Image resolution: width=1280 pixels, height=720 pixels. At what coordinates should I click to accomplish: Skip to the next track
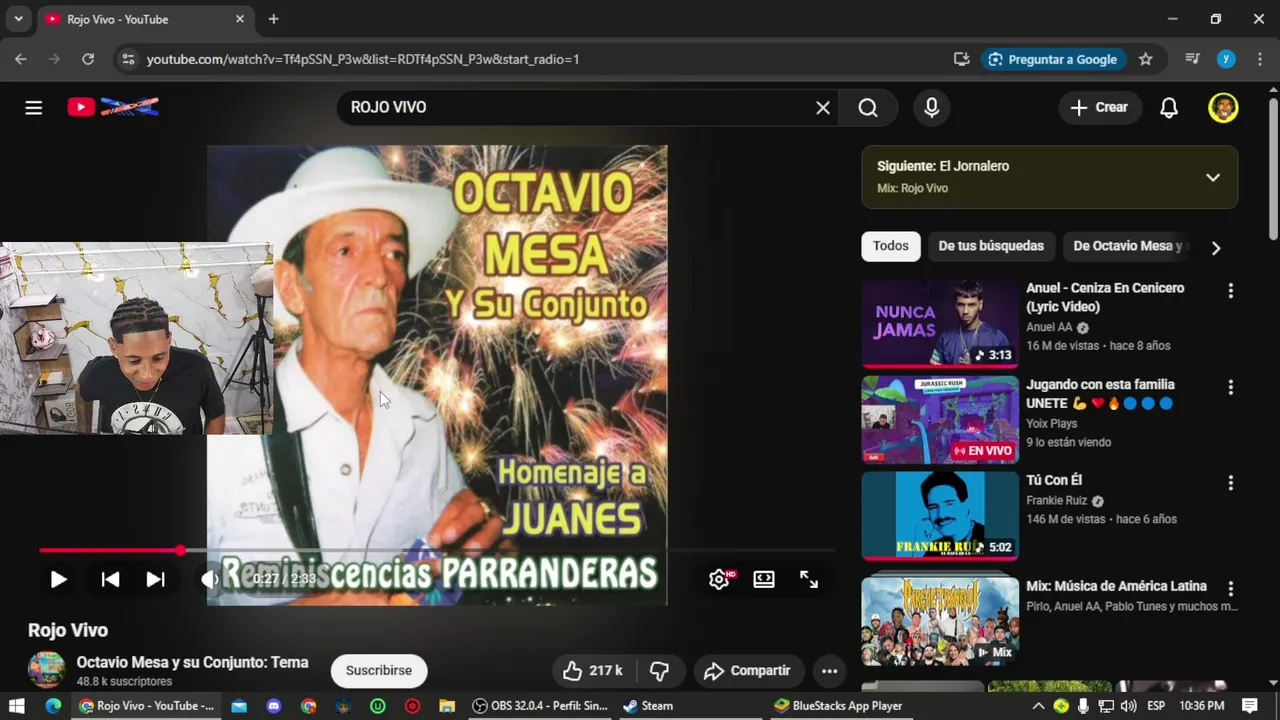pyautogui.click(x=155, y=579)
